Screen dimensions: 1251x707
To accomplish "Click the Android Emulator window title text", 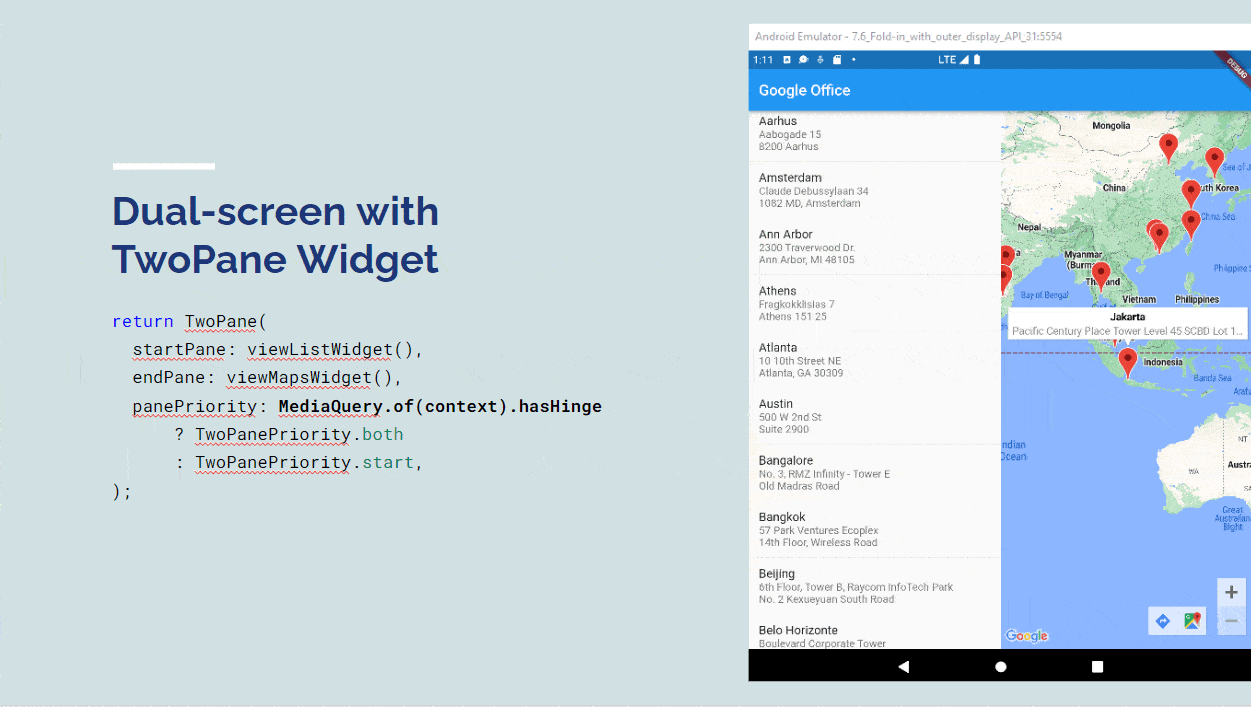I will tap(908, 36).
